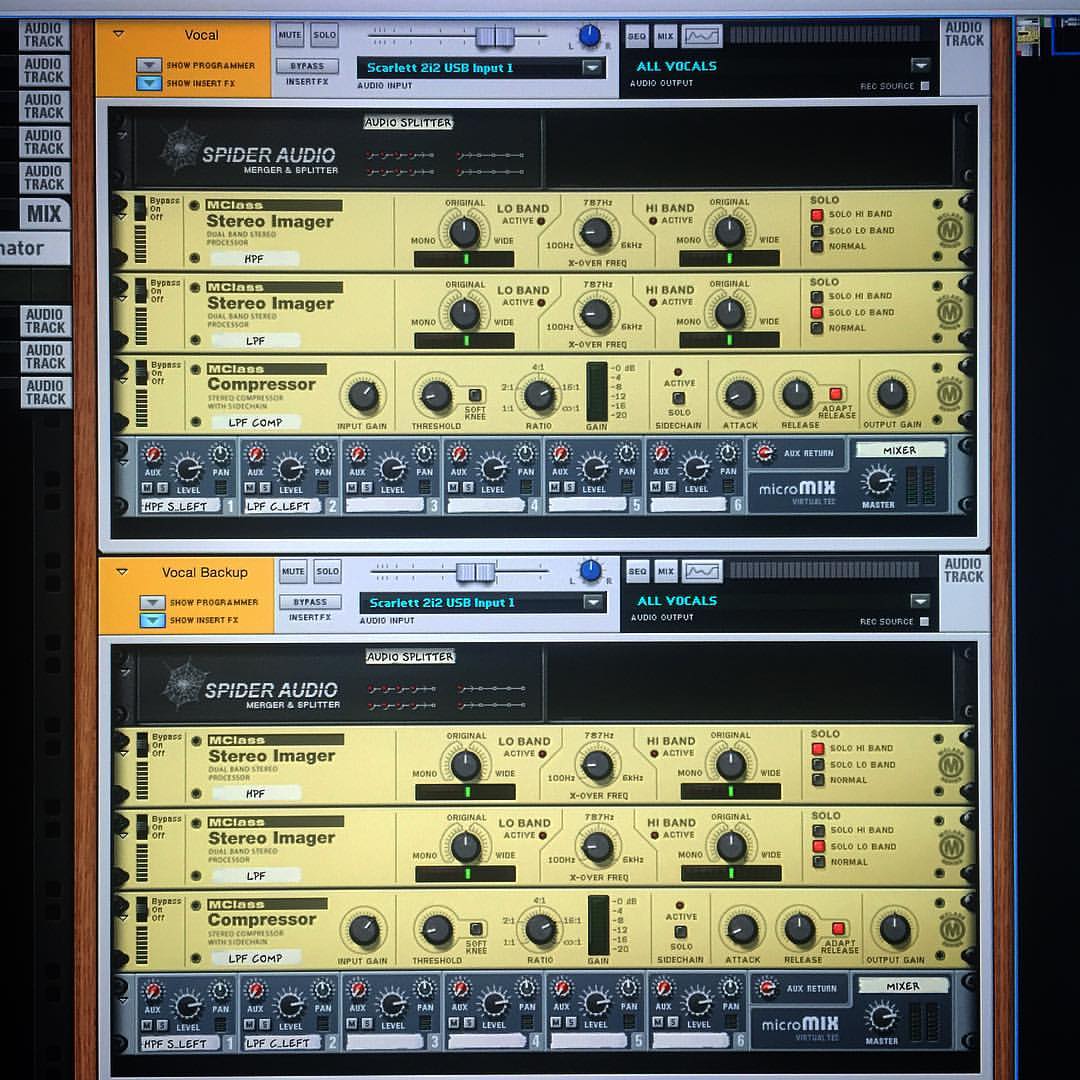The image size is (1080, 1080).
Task: Fold the Spider Audio device in Vocal Backup rack
Action: coord(125,672)
